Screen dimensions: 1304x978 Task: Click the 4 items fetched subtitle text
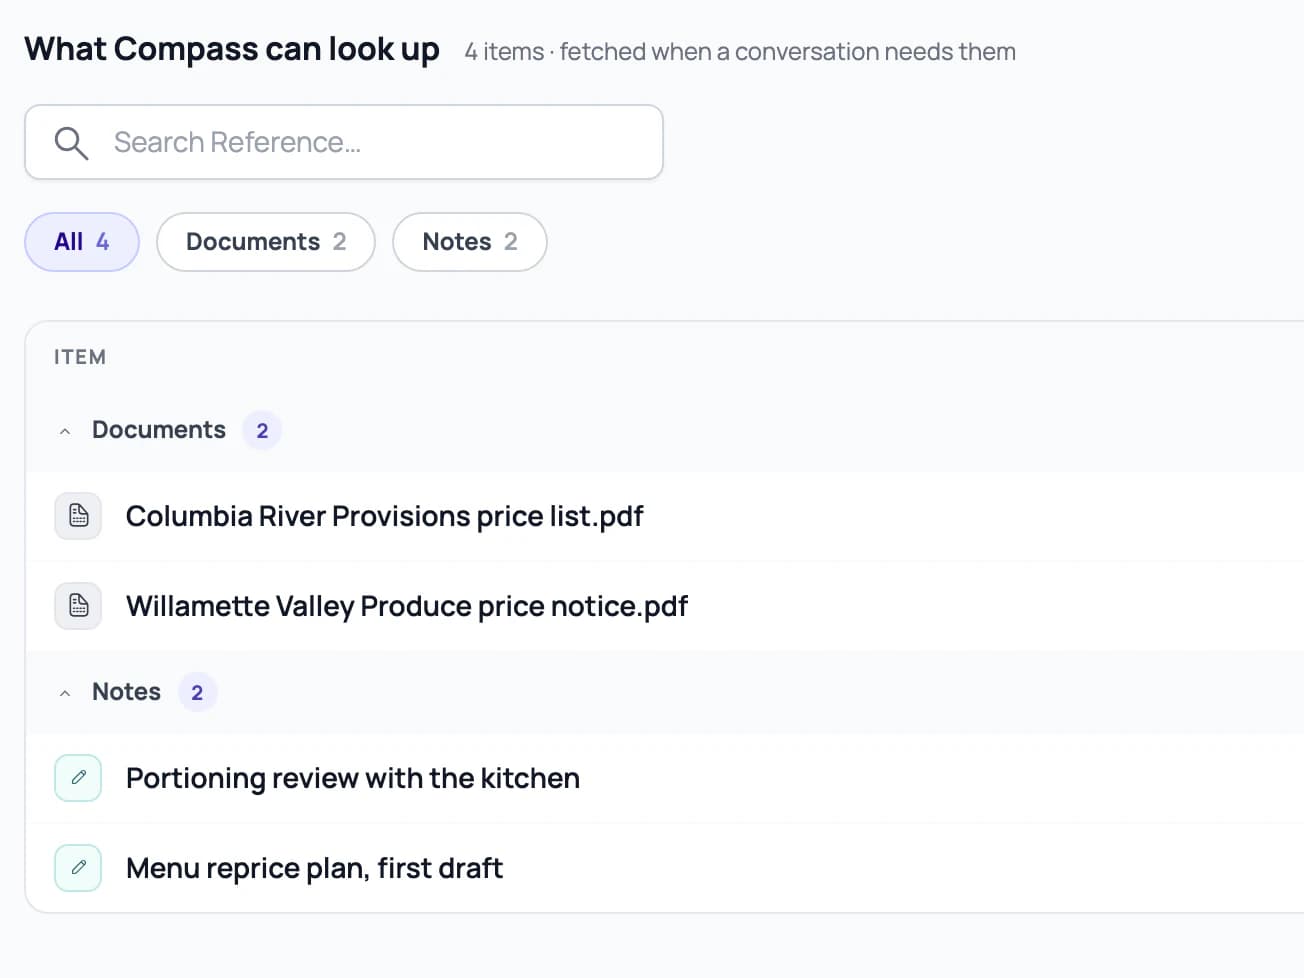[x=740, y=52]
